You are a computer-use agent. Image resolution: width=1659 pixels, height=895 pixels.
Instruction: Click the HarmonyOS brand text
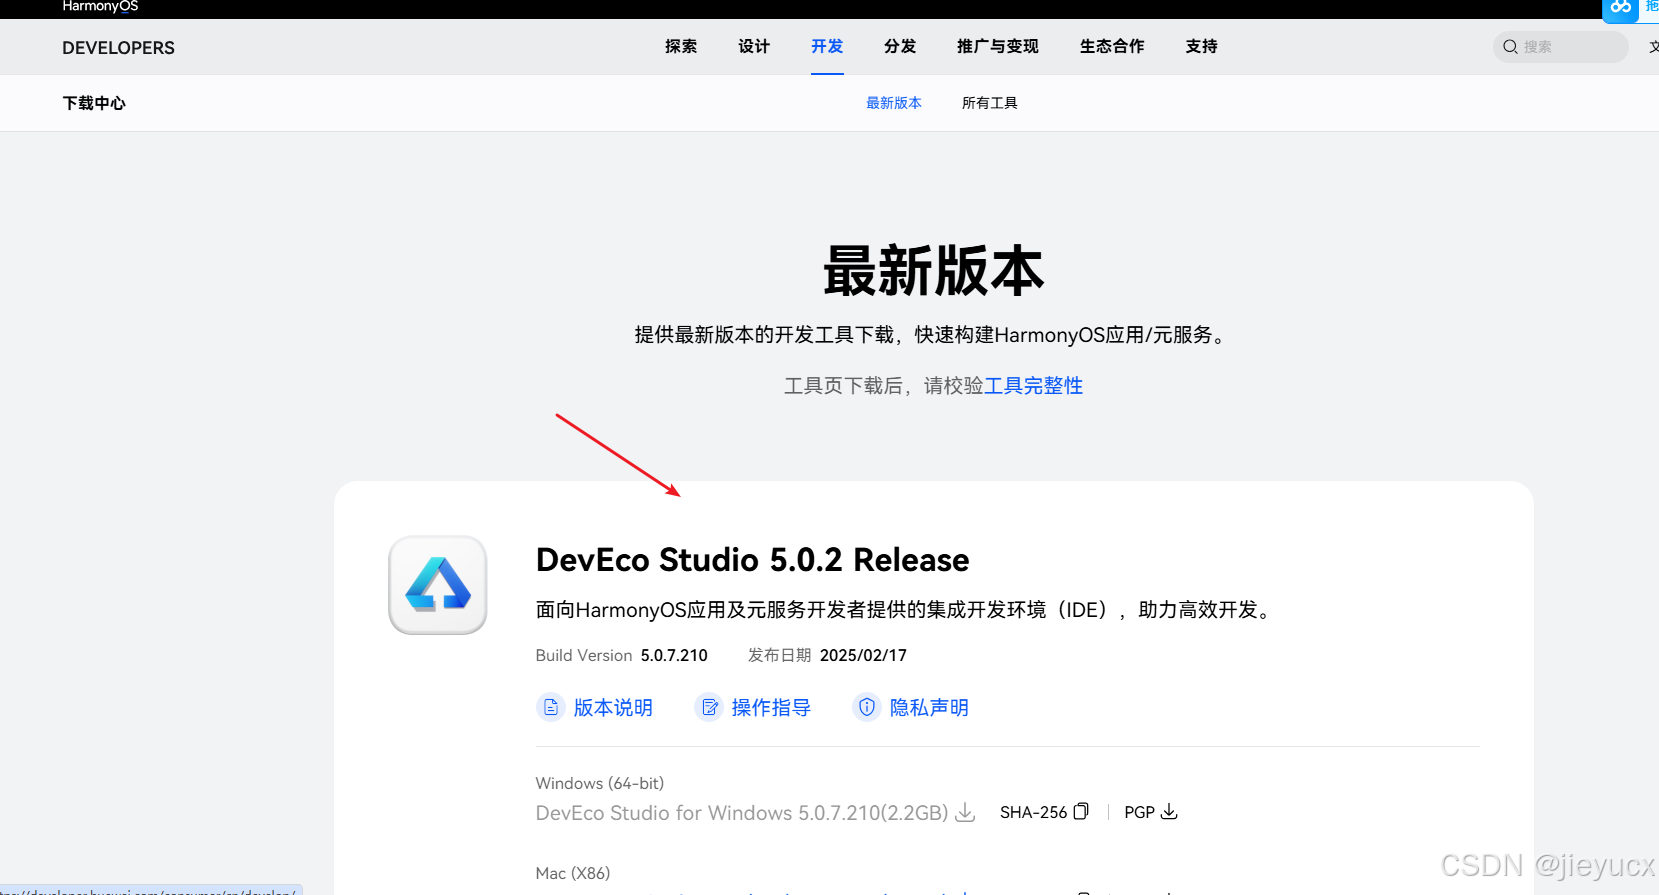[x=100, y=6]
